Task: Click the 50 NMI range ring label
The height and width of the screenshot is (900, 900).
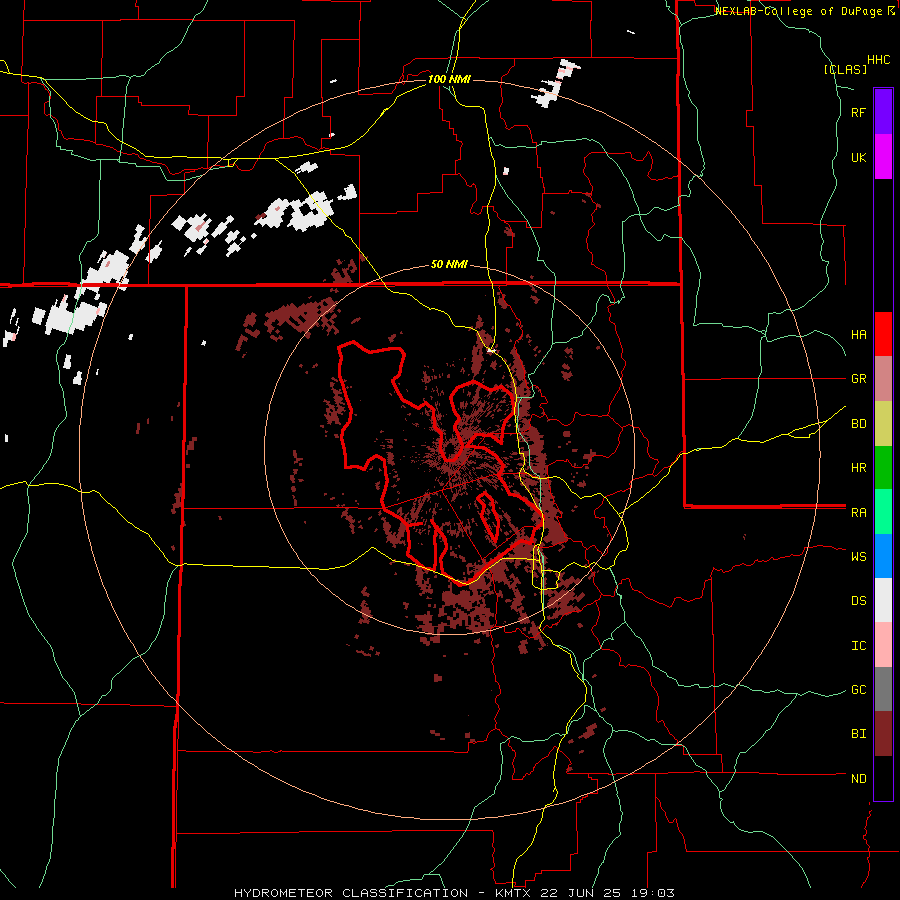Action: click(x=449, y=265)
